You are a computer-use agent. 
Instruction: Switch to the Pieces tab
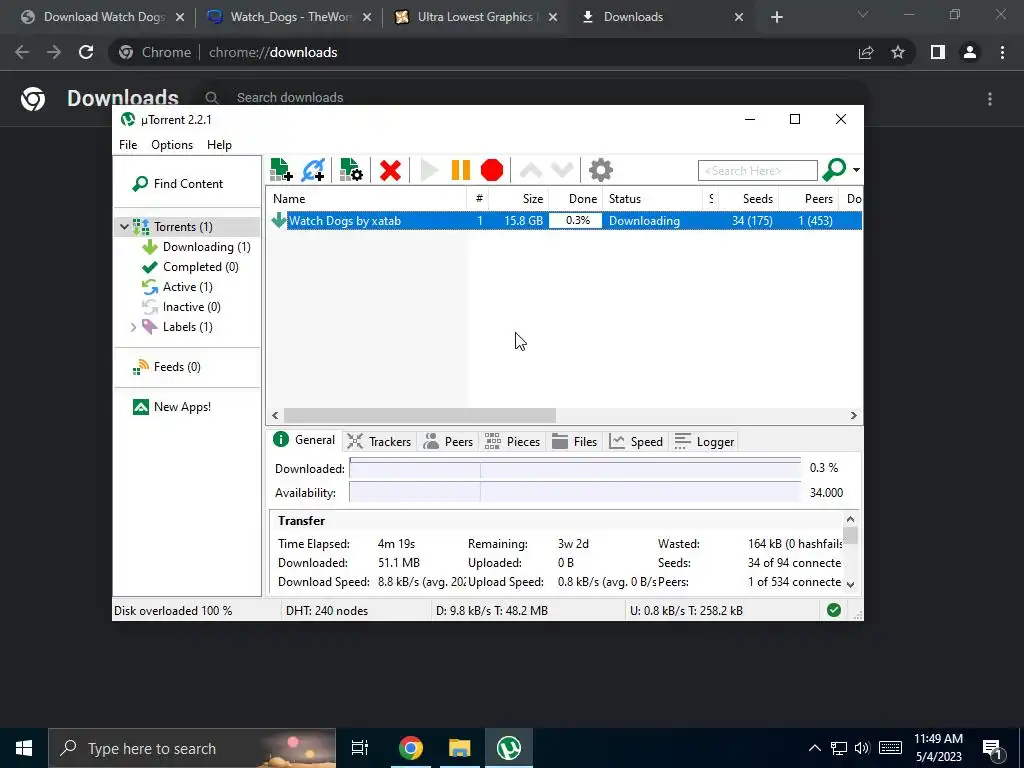tap(513, 442)
